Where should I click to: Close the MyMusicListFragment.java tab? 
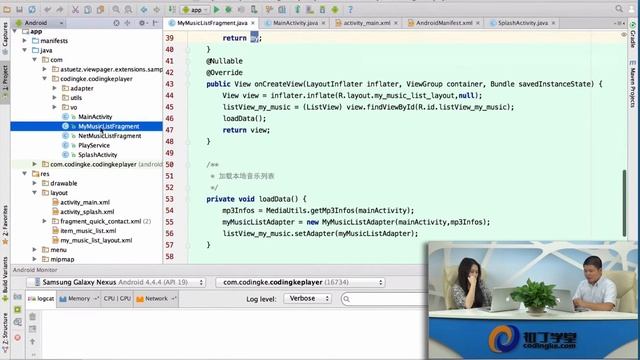click(253, 23)
